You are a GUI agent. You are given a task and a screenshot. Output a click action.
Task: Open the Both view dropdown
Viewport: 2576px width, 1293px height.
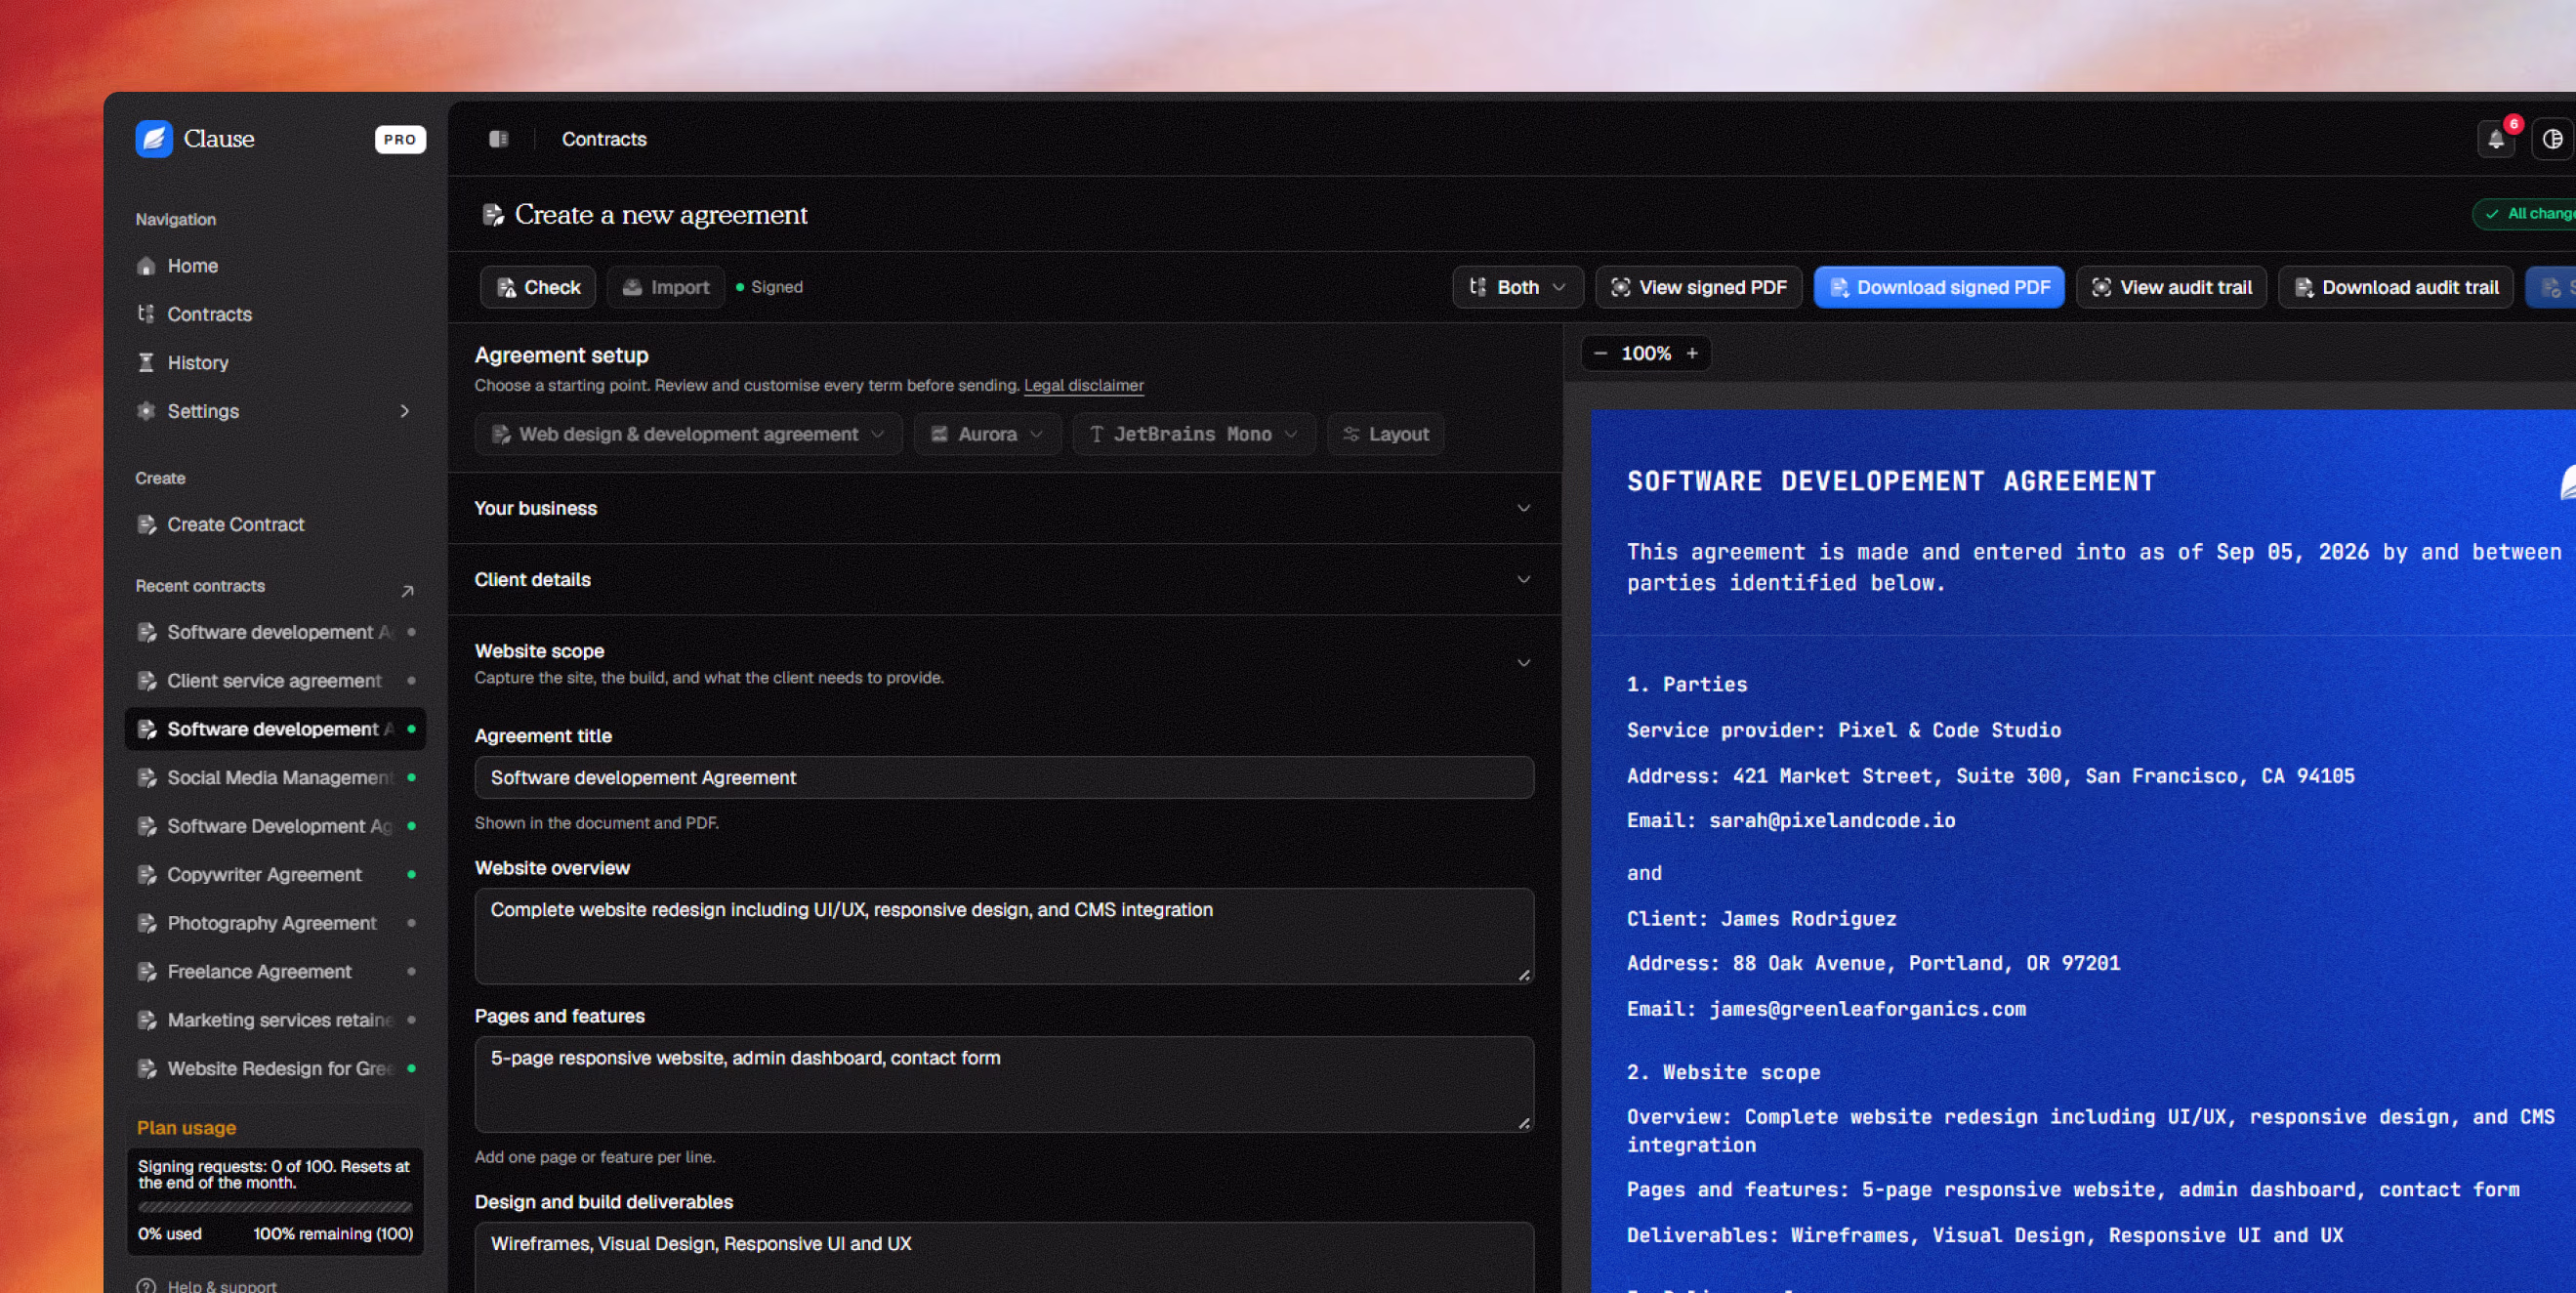[1517, 288]
